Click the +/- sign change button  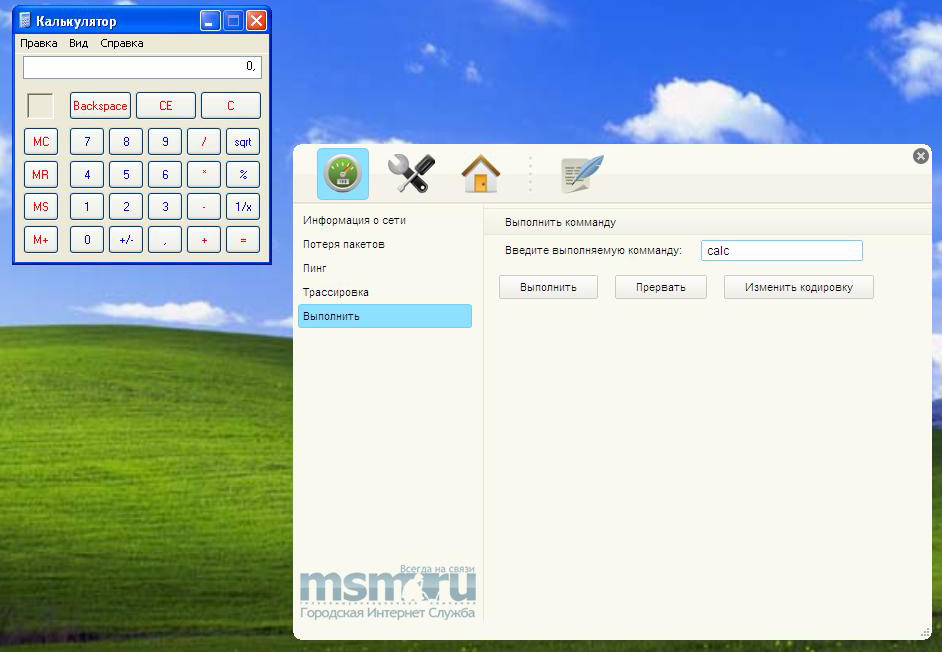[x=126, y=239]
